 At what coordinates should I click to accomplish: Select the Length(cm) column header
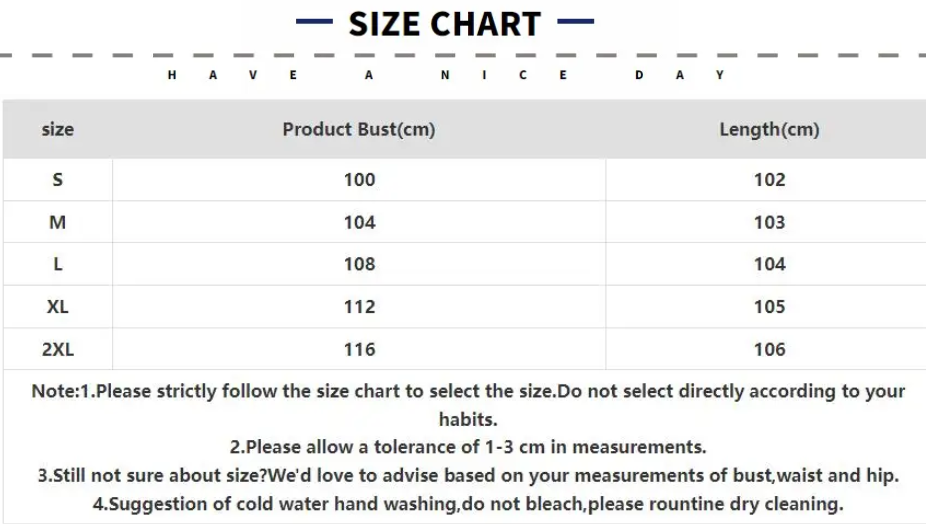pyautogui.click(x=769, y=129)
